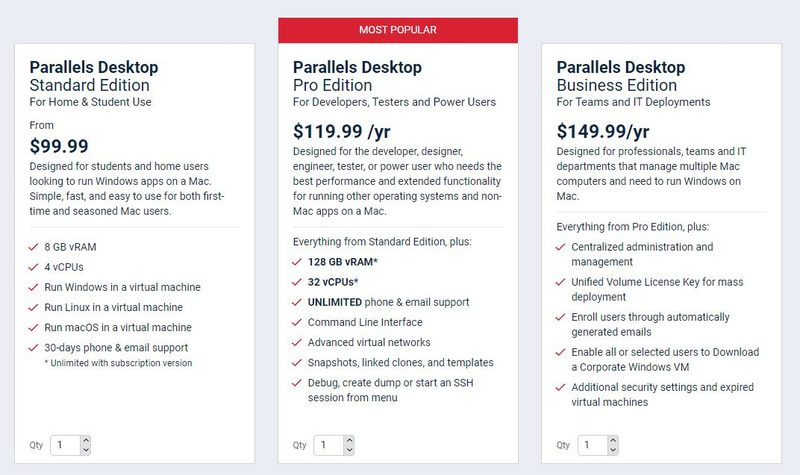800x475 pixels.
Task: Decrease Standard Edition quantity with down arrow
Action: (x=85, y=450)
